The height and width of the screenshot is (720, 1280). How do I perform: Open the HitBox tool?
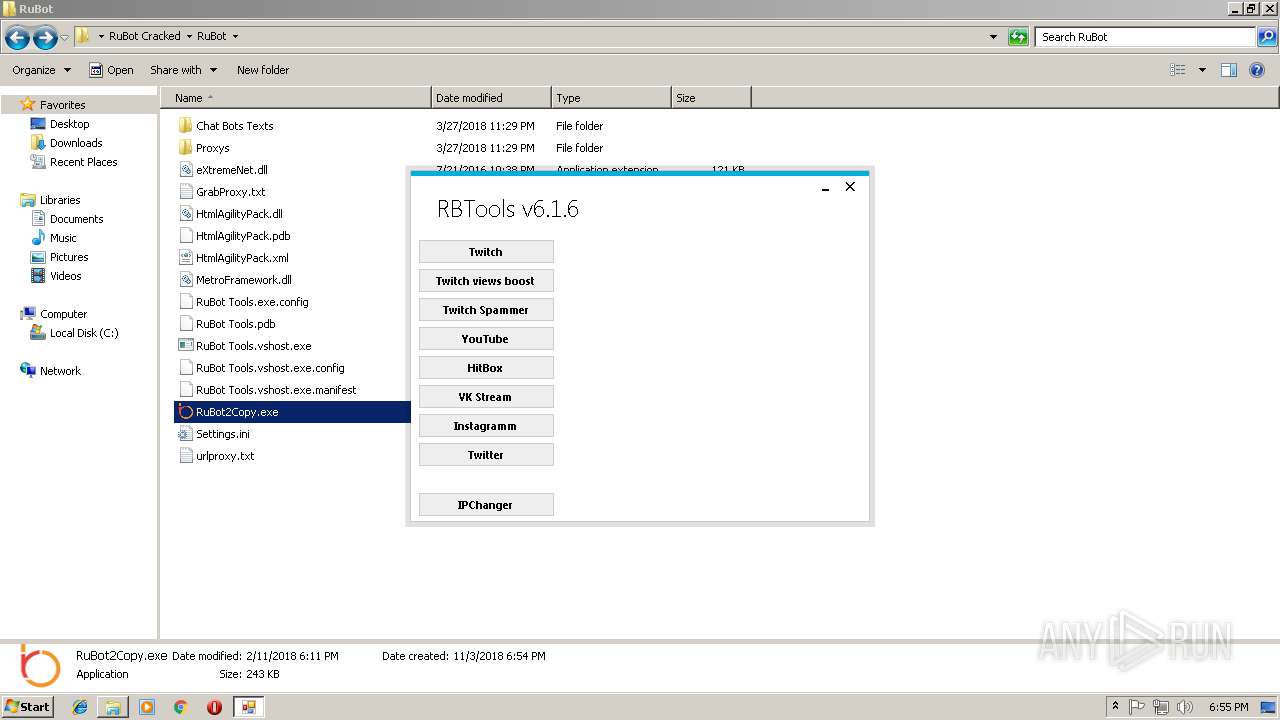(485, 368)
